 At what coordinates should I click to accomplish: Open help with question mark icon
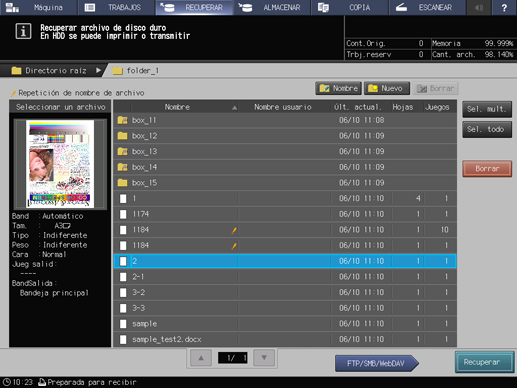click(x=504, y=7)
